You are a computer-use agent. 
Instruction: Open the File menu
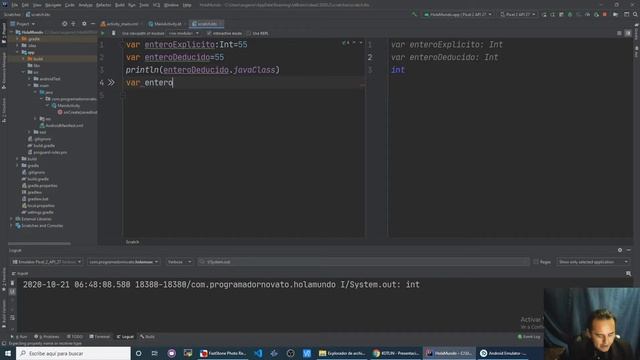[15, 5]
